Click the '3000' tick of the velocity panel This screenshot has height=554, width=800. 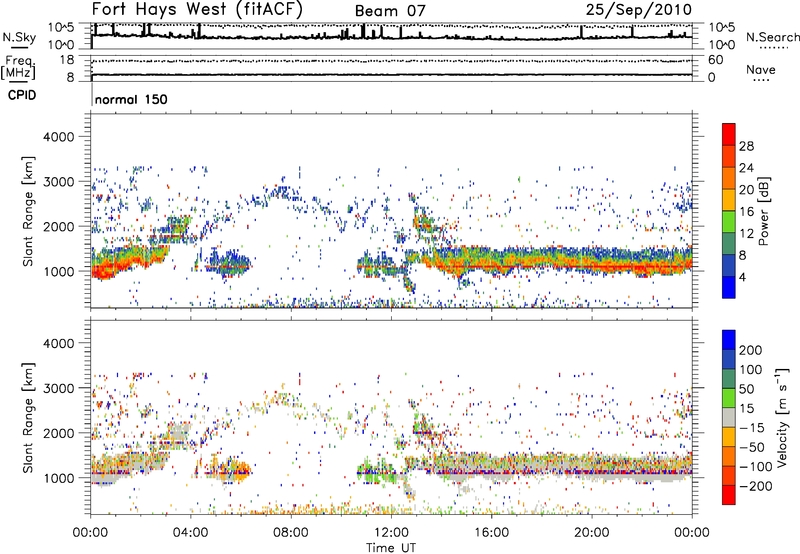(x=58, y=388)
